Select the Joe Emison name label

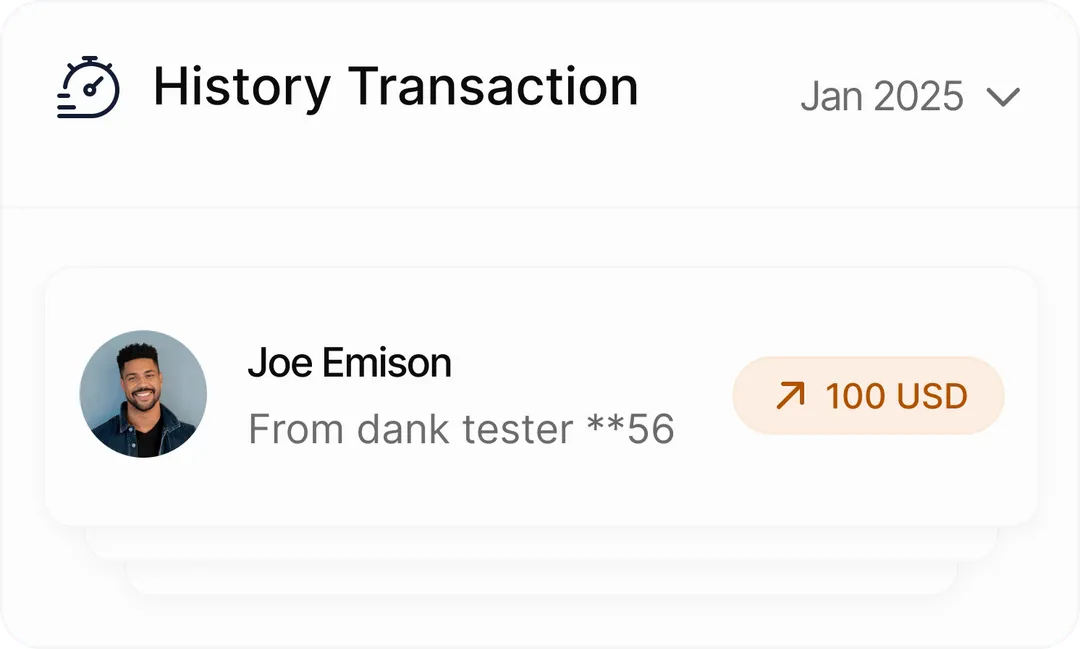pyautogui.click(x=349, y=363)
